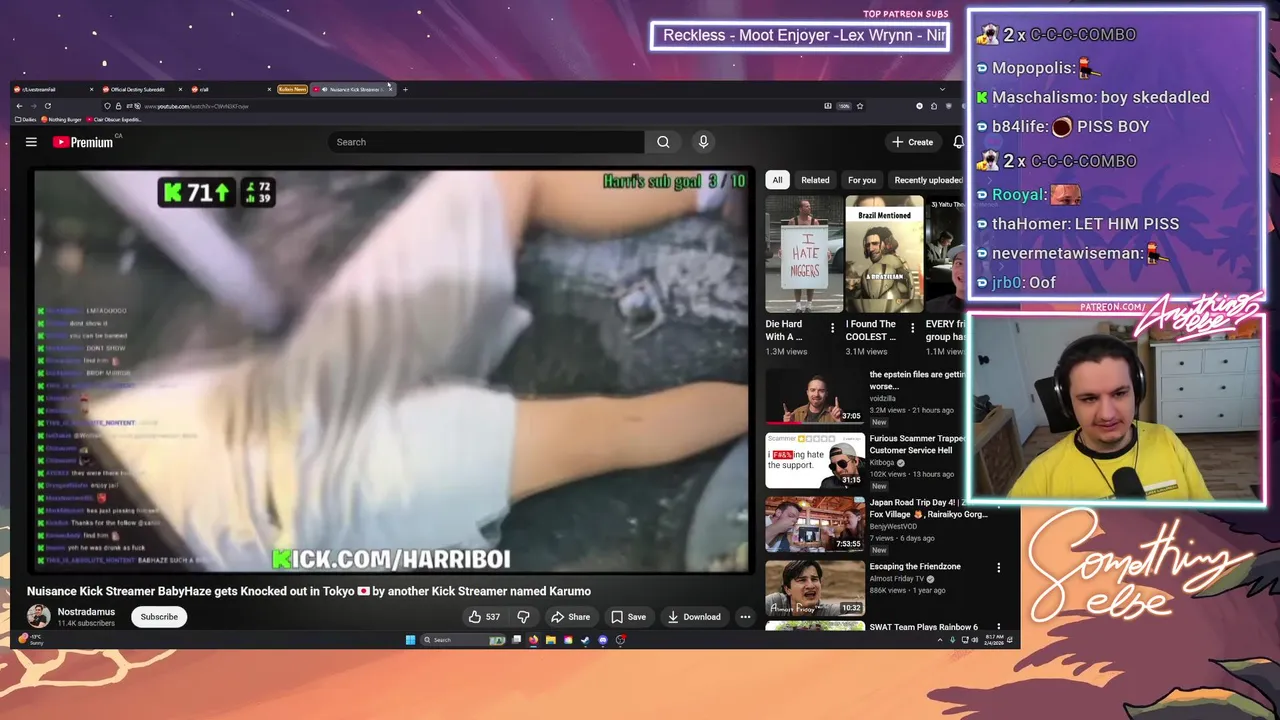Reload the page with refresh icon

coord(47,106)
